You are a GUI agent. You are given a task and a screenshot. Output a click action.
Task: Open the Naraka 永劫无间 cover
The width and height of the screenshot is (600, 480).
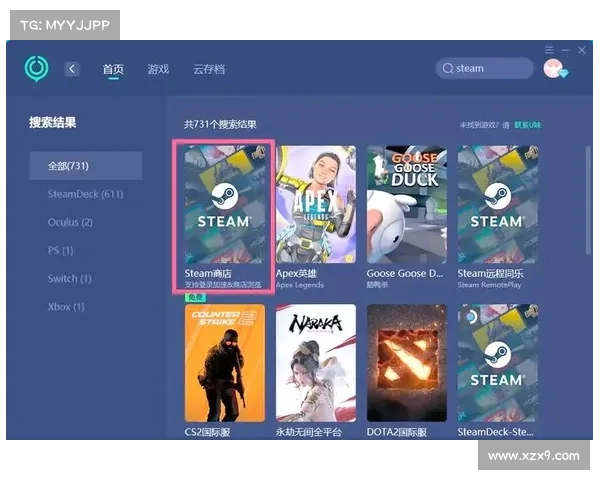316,363
